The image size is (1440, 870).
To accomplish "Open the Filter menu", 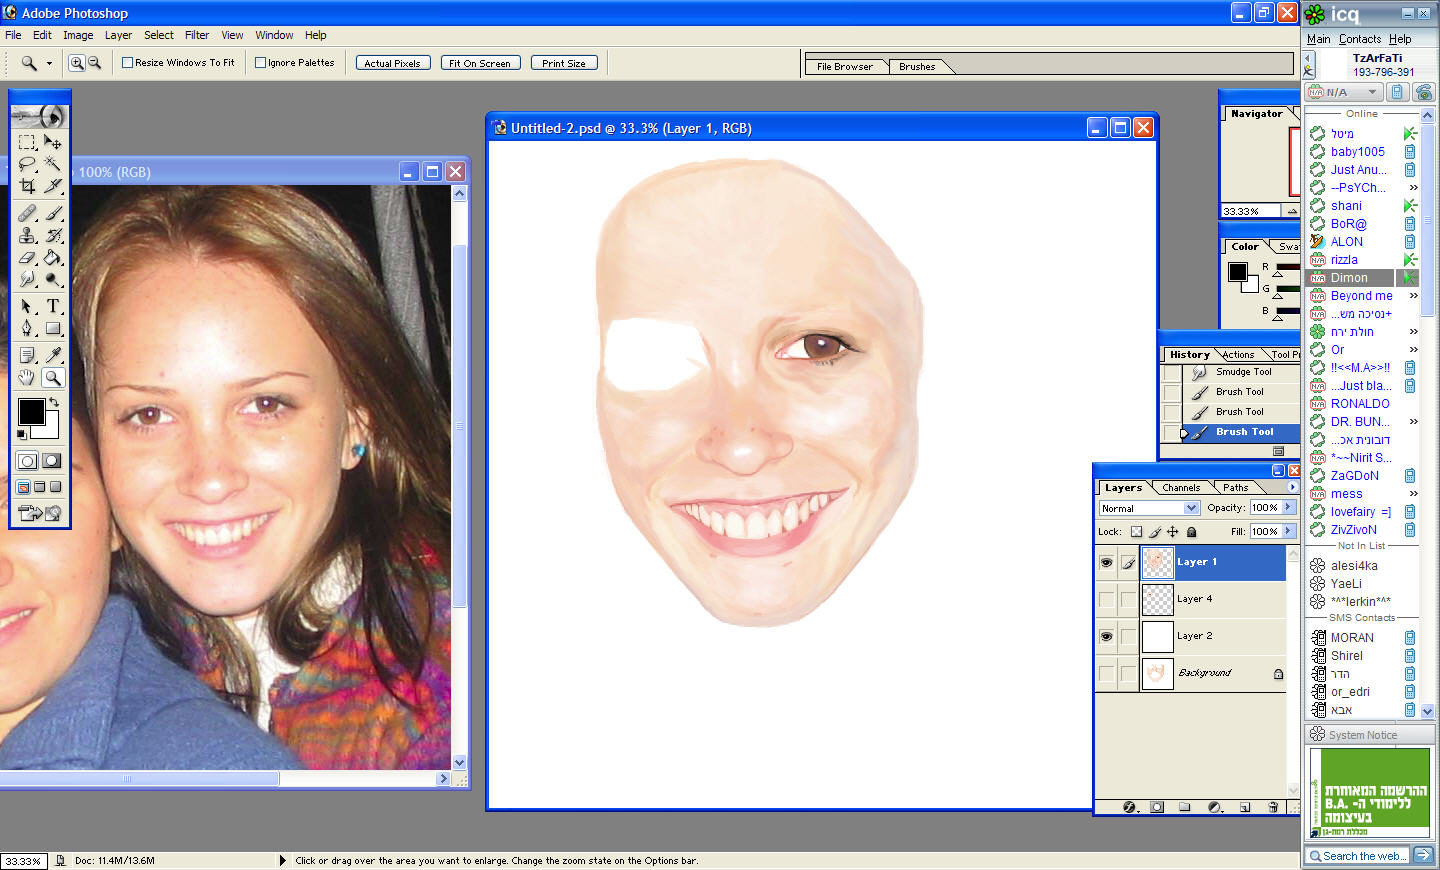I will (197, 35).
